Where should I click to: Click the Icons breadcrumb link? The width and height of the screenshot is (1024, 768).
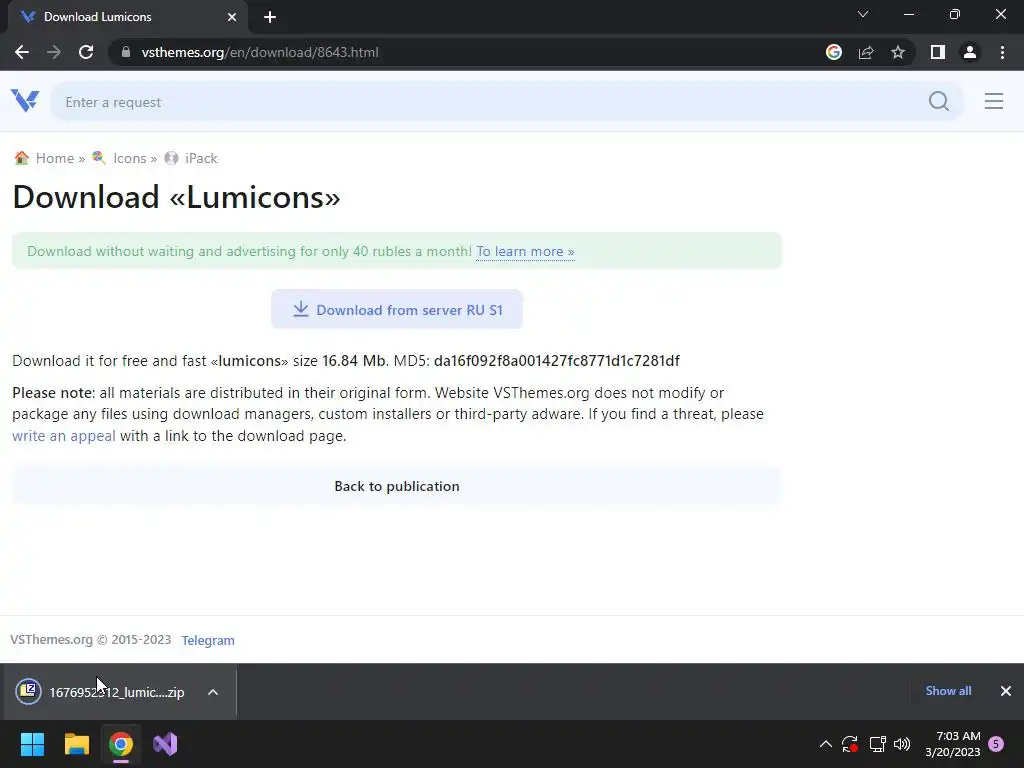[x=129, y=158]
